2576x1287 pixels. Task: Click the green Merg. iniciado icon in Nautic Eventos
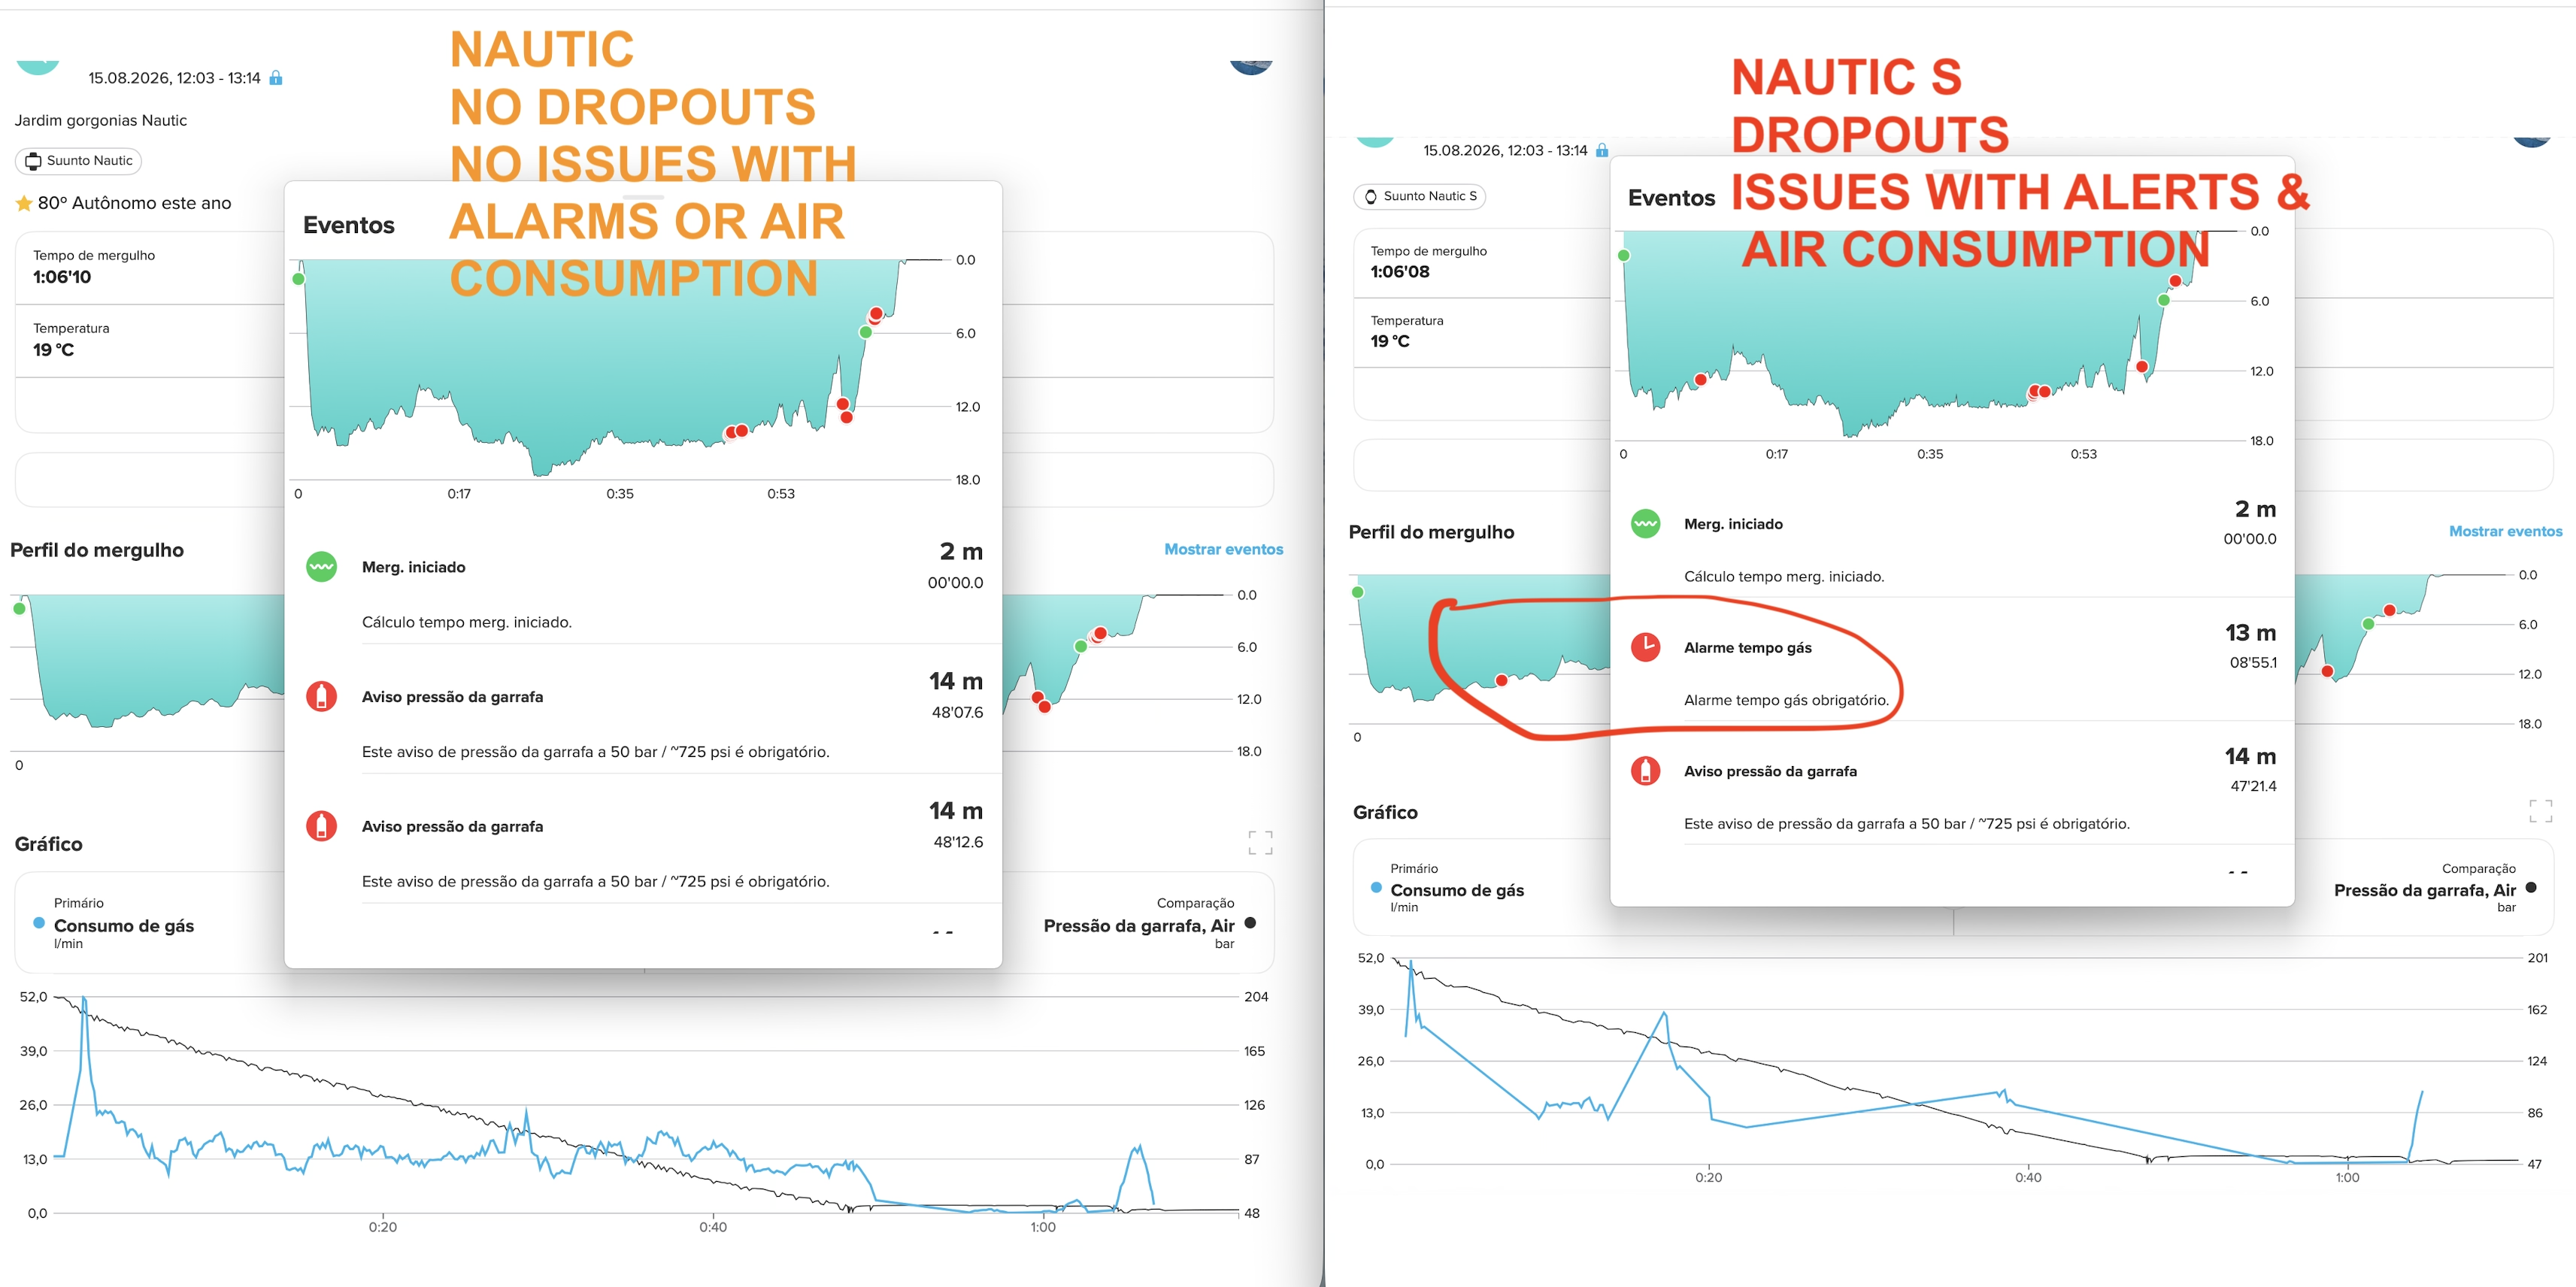click(x=321, y=567)
